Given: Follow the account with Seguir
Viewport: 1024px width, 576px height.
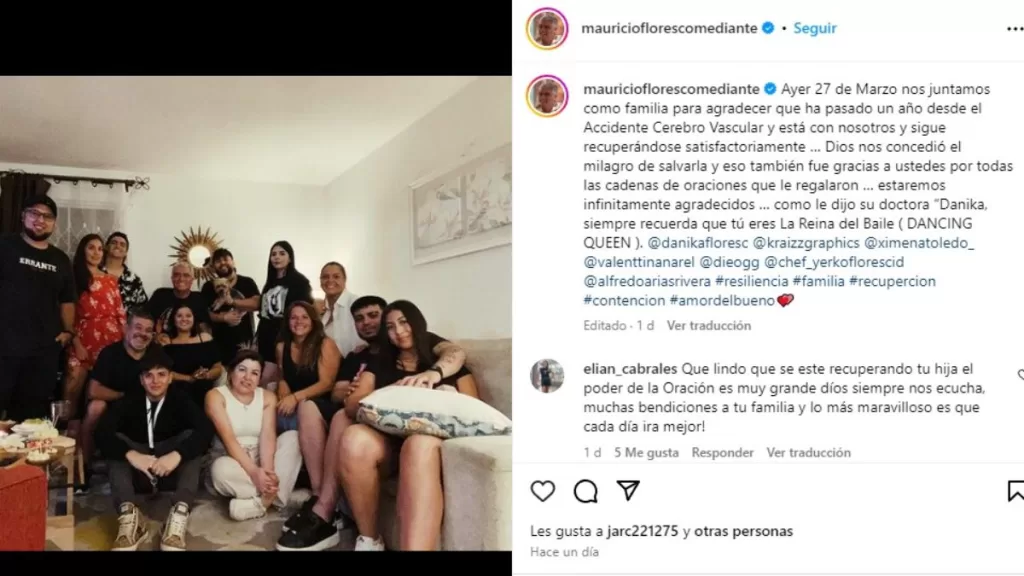Looking at the screenshot, I should tap(814, 28).
